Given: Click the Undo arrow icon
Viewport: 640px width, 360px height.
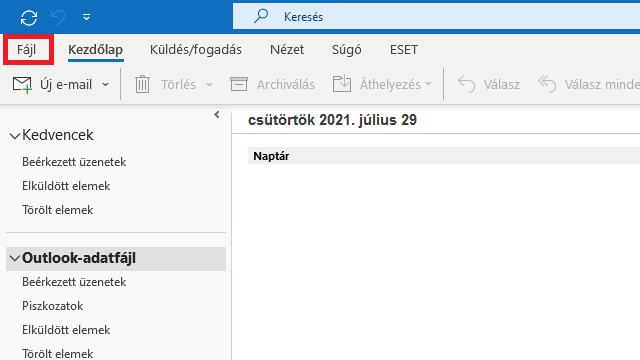Looking at the screenshot, I should [x=58, y=18].
